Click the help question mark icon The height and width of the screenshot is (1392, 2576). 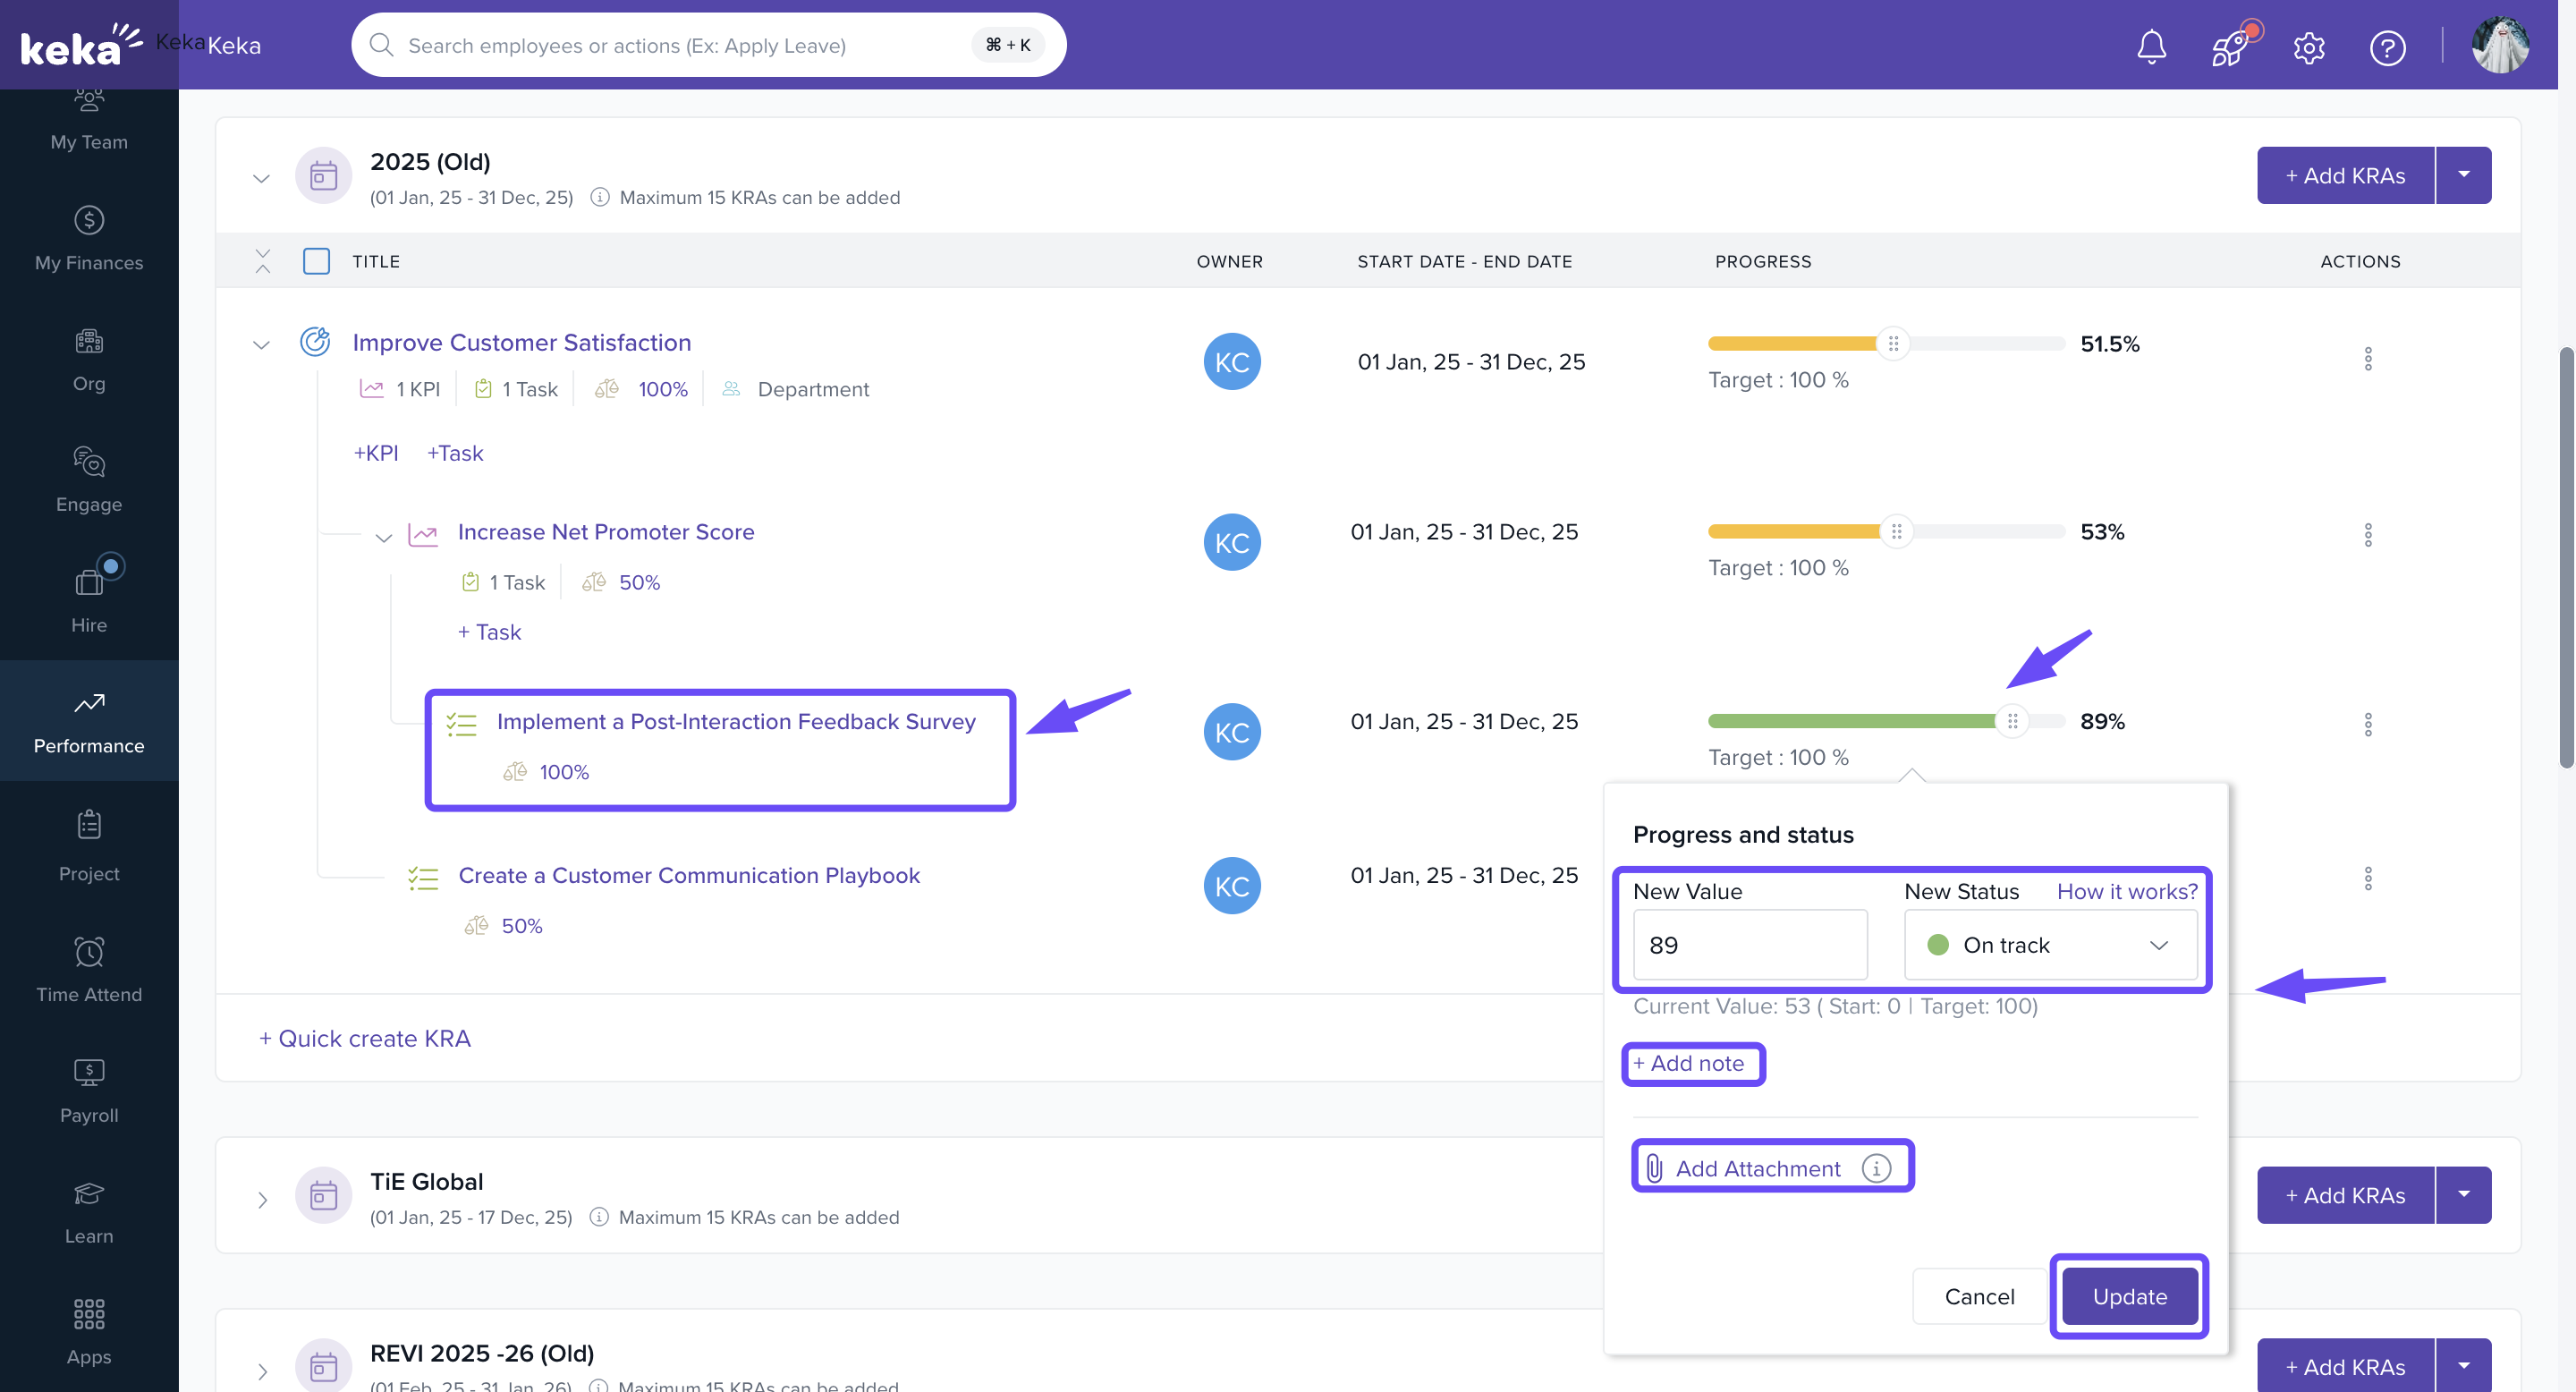[2387, 47]
